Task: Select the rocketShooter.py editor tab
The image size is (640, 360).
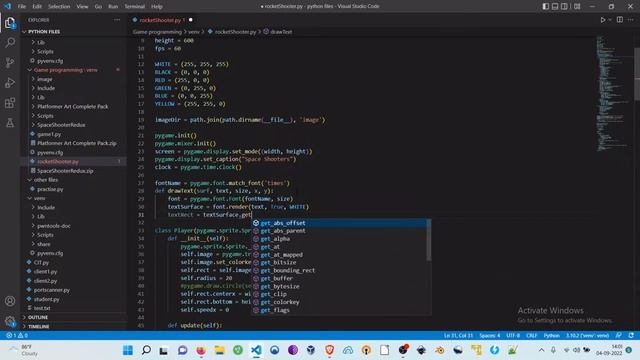Action: (162, 20)
